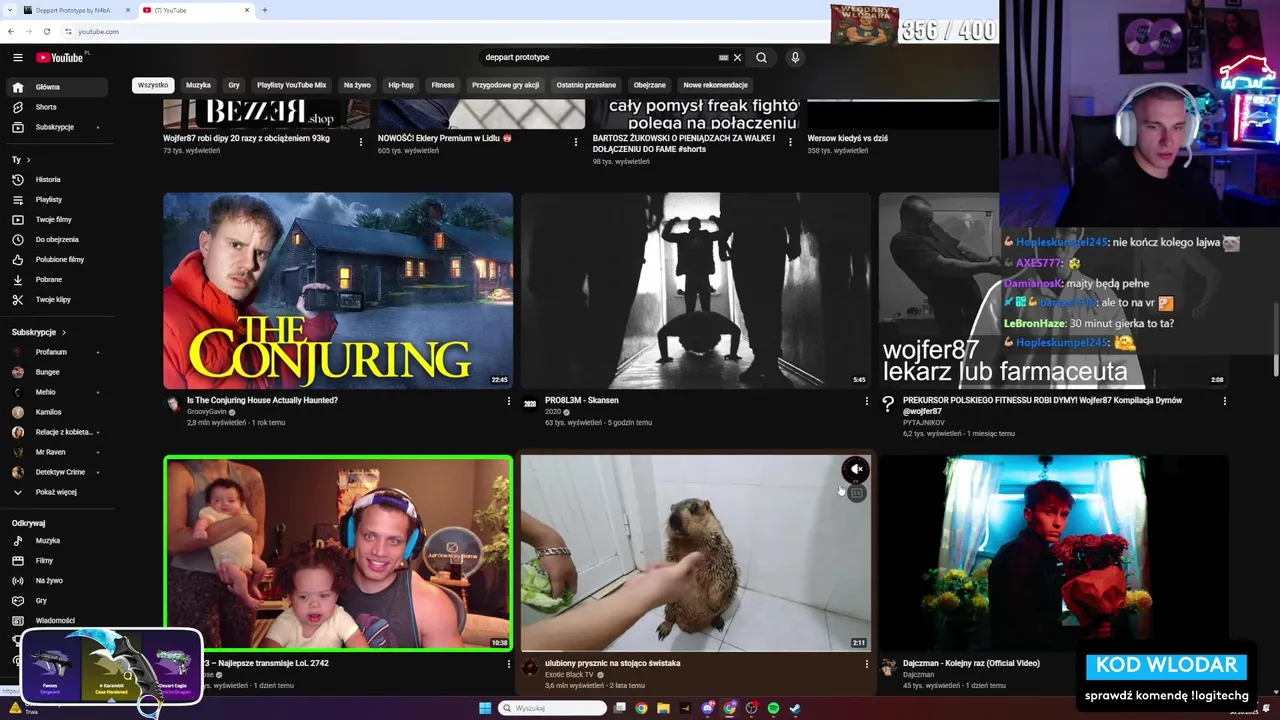Open Spotify from the taskbar
The height and width of the screenshot is (720, 1280).
click(x=773, y=708)
